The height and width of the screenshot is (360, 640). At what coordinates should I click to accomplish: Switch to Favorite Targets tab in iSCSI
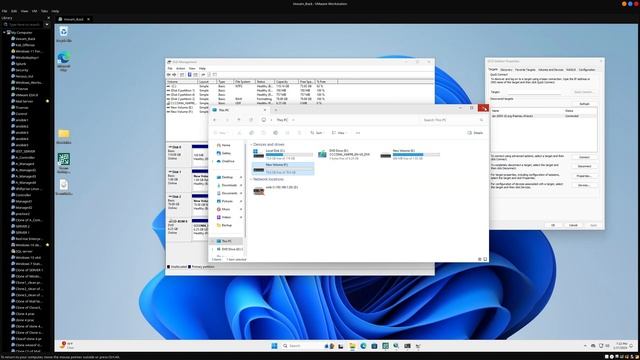click(x=525, y=70)
